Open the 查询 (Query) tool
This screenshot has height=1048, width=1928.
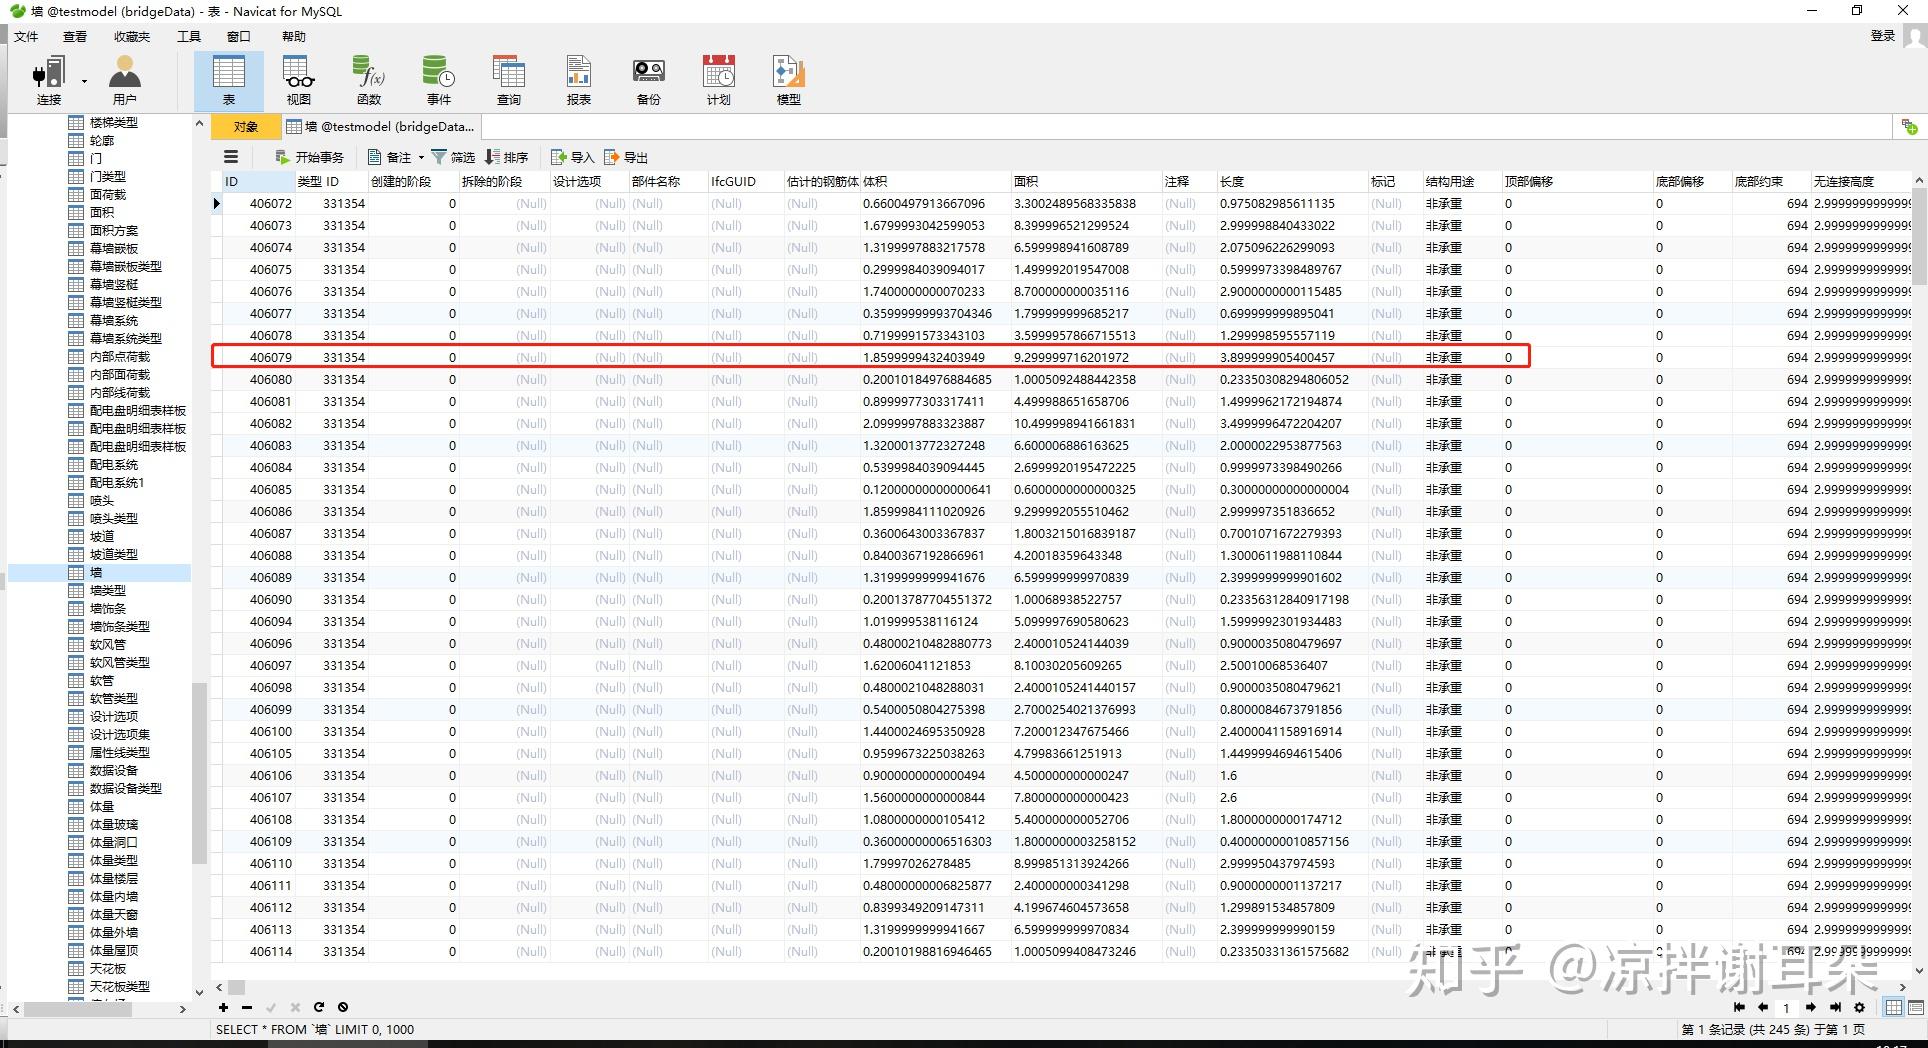(x=509, y=80)
